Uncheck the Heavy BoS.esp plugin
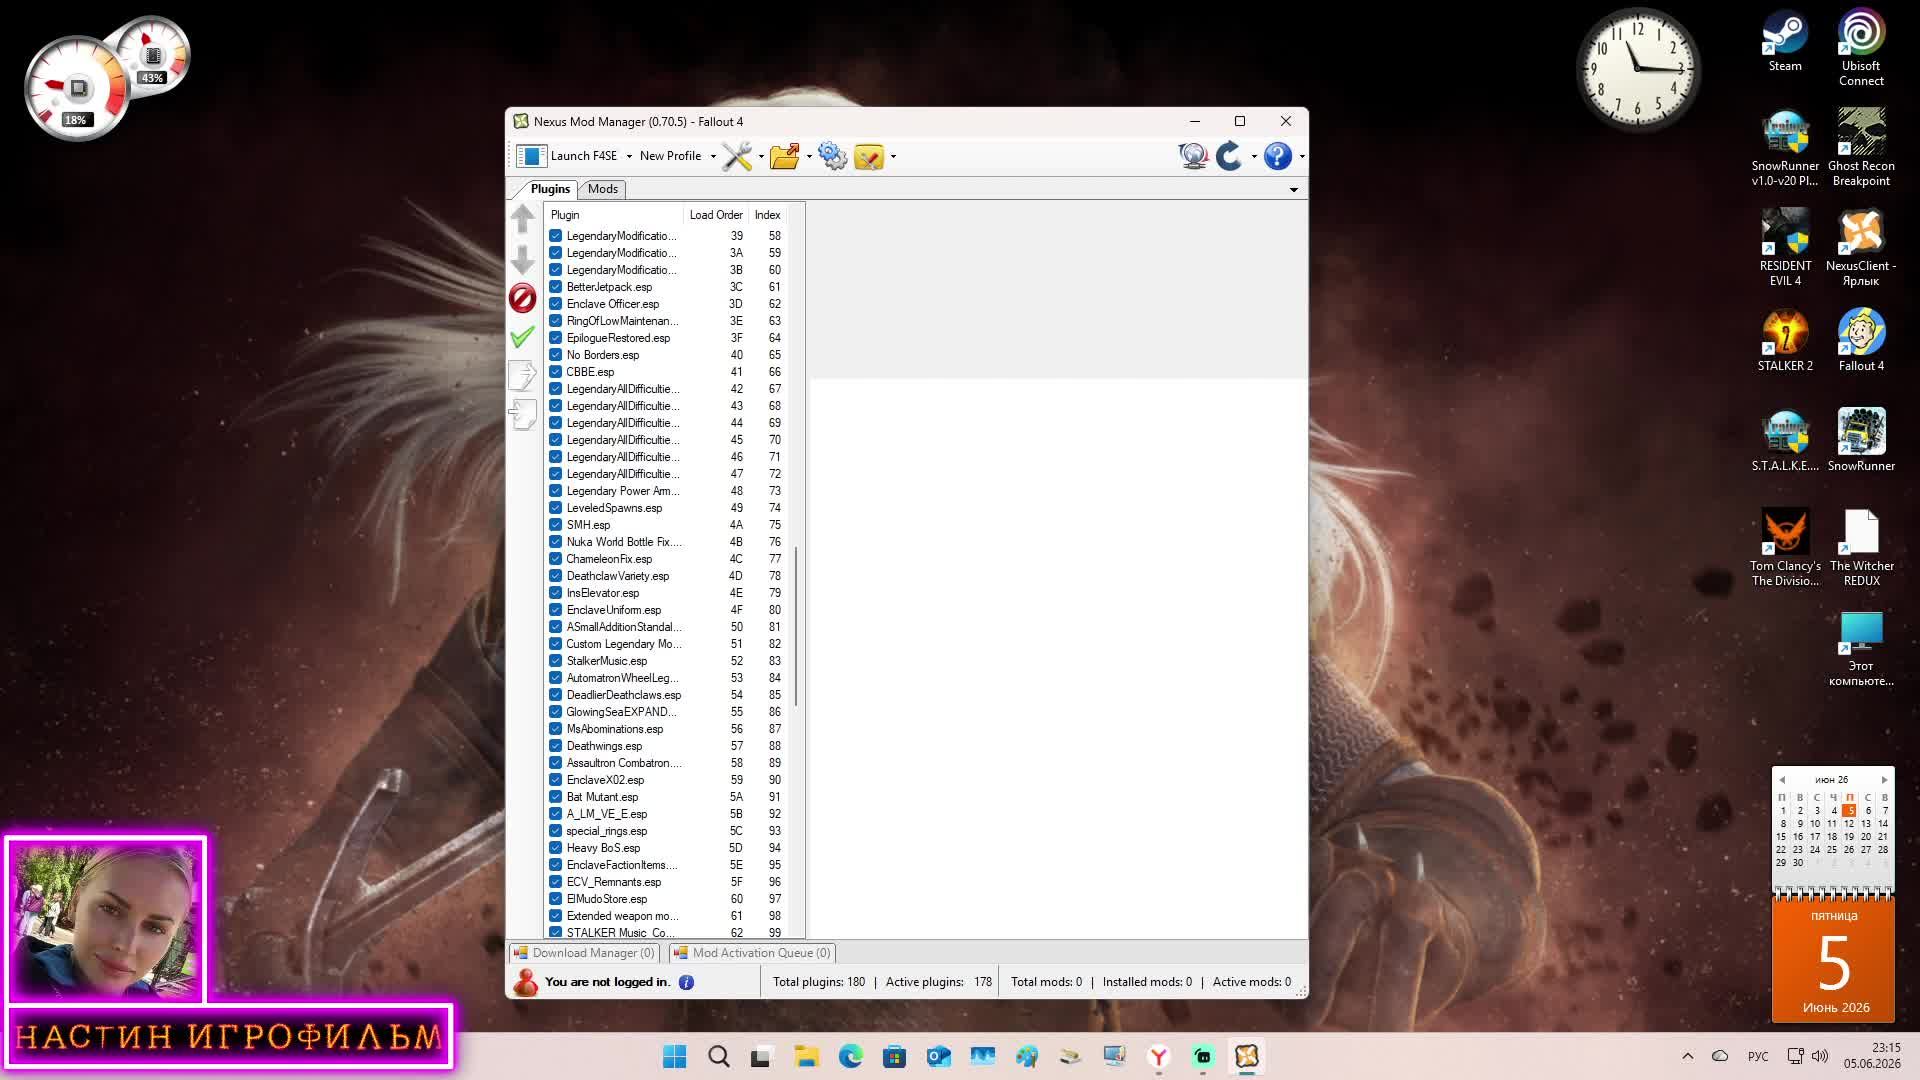 pyautogui.click(x=556, y=848)
